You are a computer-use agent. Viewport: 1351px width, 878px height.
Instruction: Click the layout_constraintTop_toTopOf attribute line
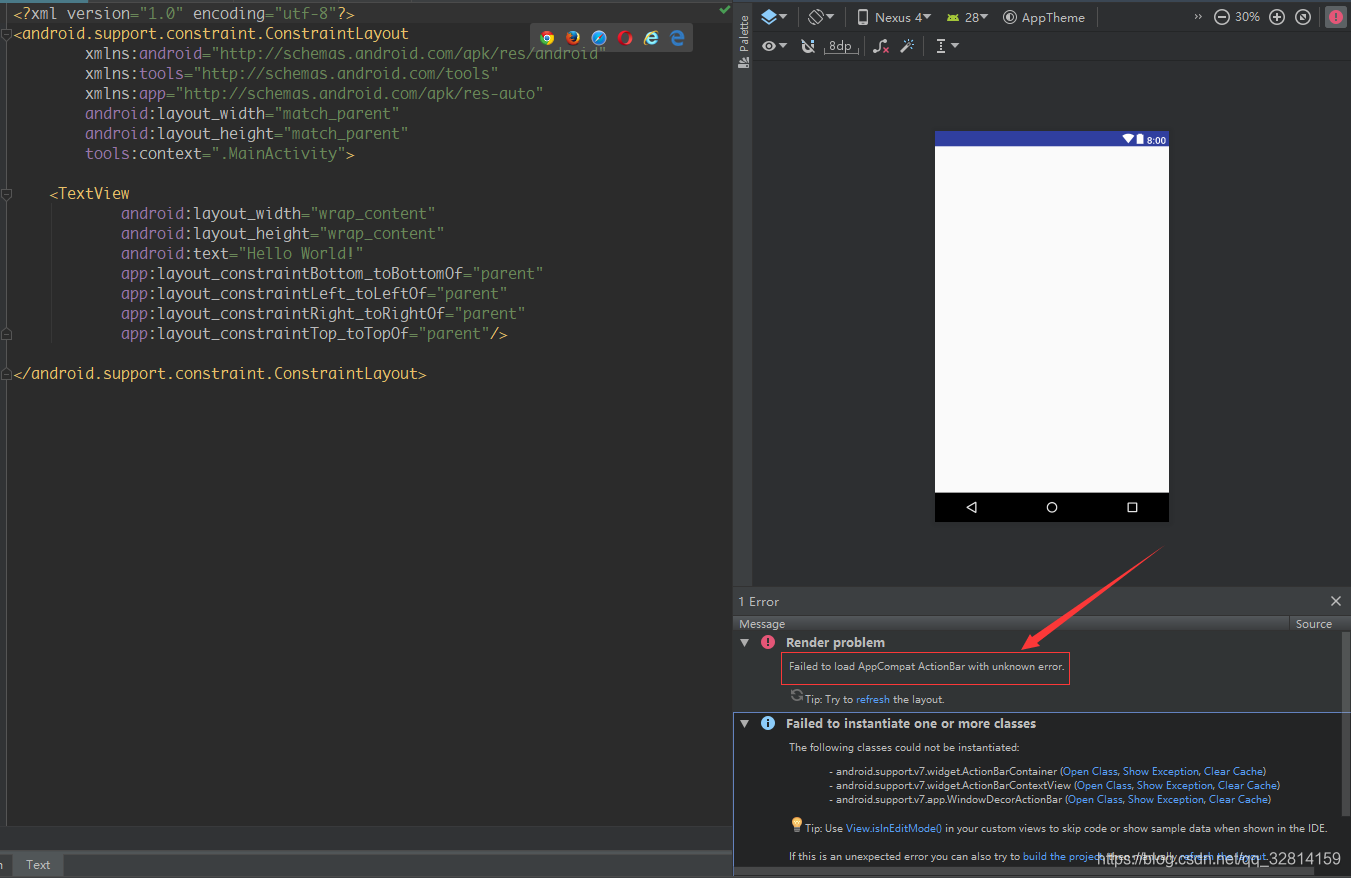tap(314, 334)
